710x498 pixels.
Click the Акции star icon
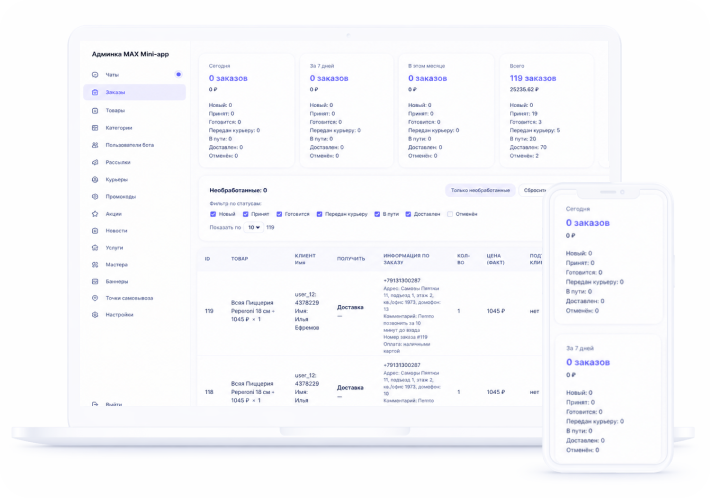pyautogui.click(x=95, y=214)
